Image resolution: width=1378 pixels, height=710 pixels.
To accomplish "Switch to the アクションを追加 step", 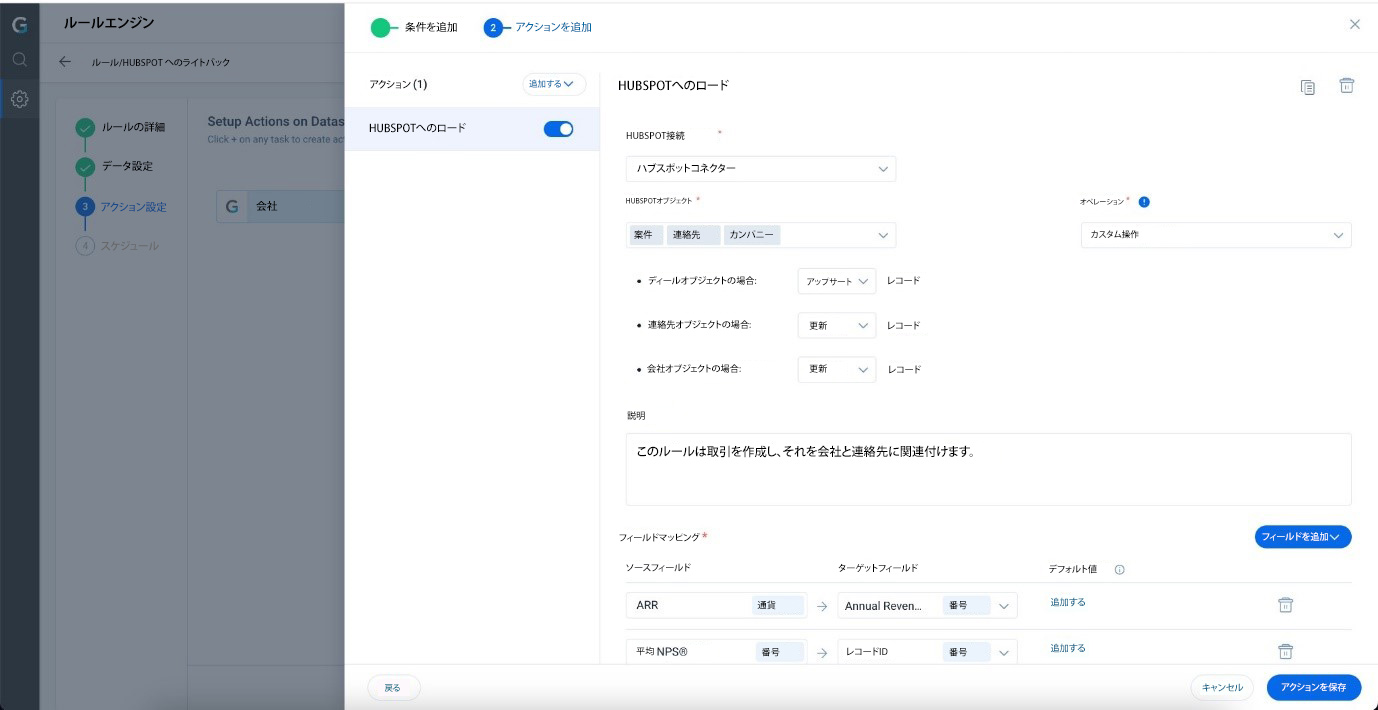I will (553, 27).
